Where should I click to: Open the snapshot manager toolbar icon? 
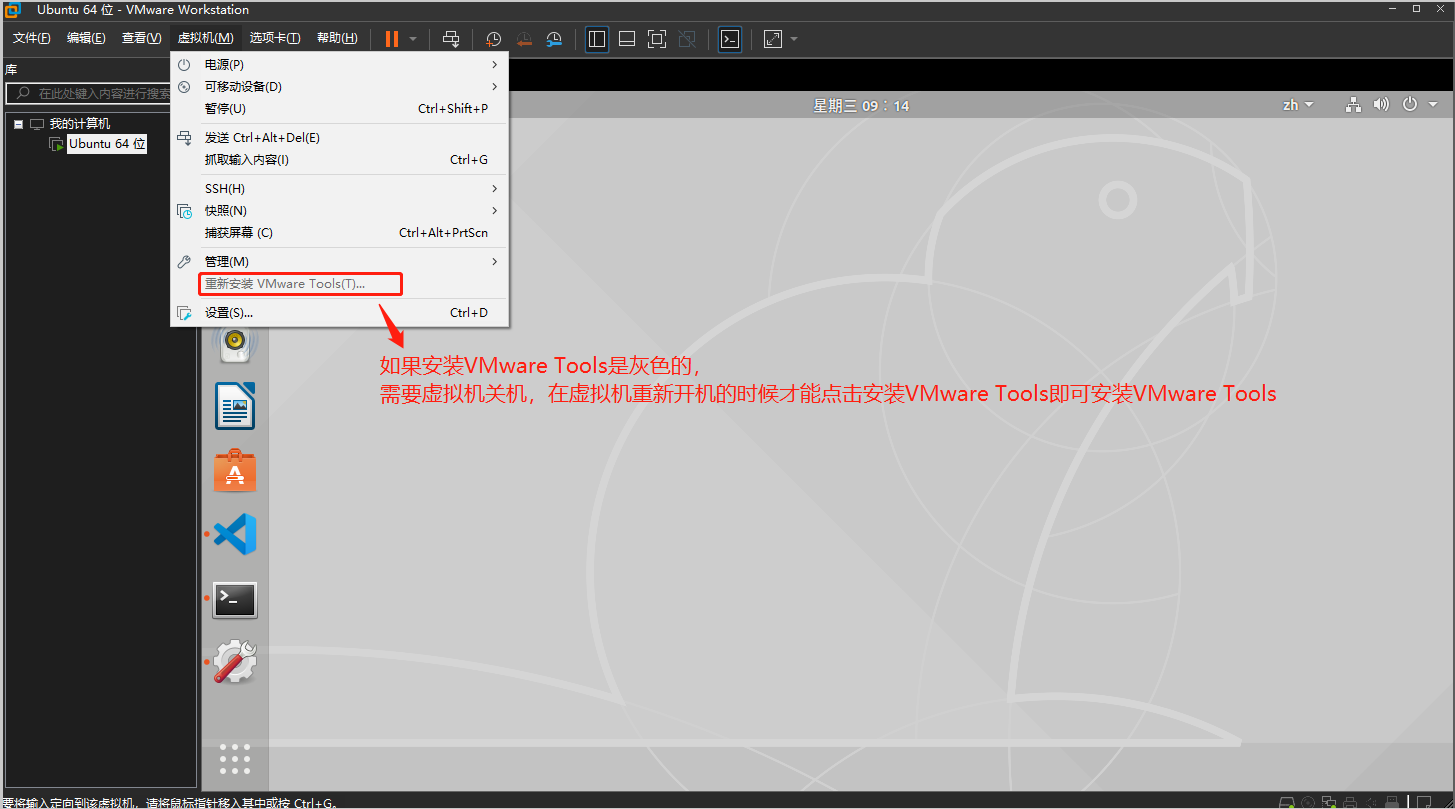click(x=554, y=39)
